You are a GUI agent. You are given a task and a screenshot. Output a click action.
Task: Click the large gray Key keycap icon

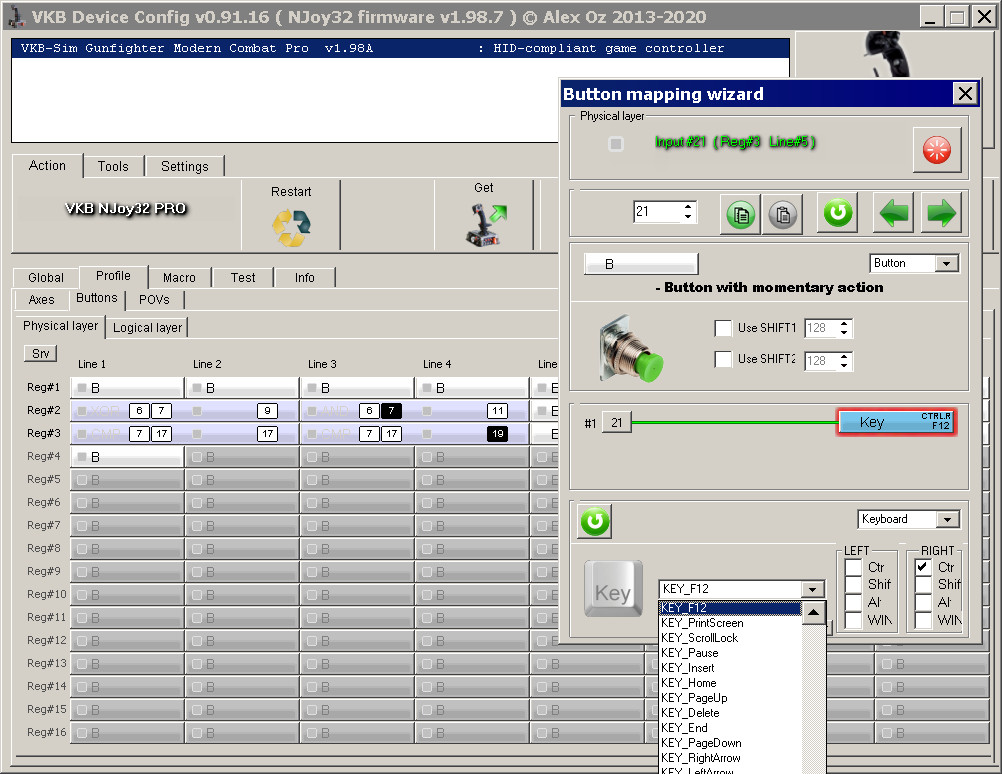tap(613, 589)
